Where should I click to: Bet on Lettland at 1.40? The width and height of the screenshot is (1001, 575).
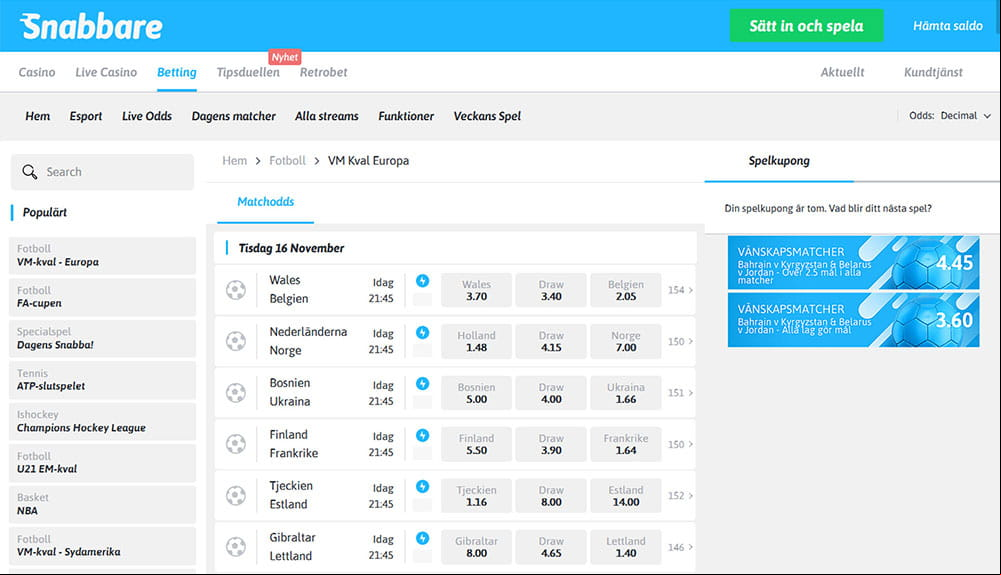tap(626, 547)
